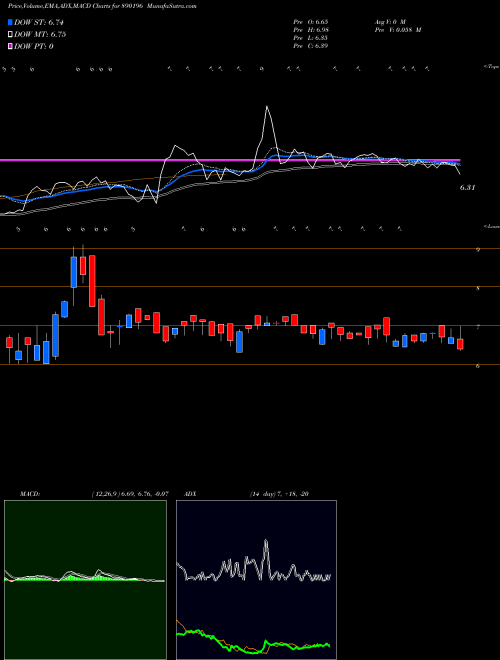This screenshot has height=660, width=500.
Task: Click the peak of the ADX white line
Action: (266, 541)
